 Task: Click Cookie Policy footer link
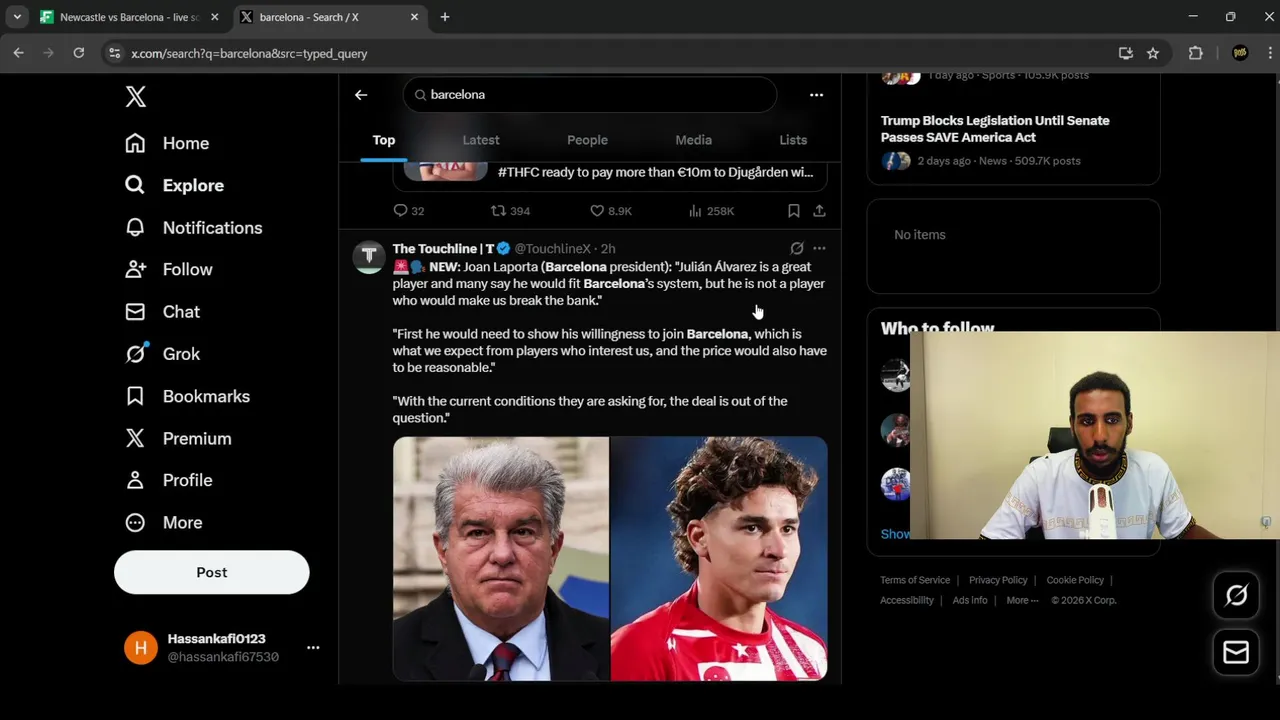pos(1075,580)
